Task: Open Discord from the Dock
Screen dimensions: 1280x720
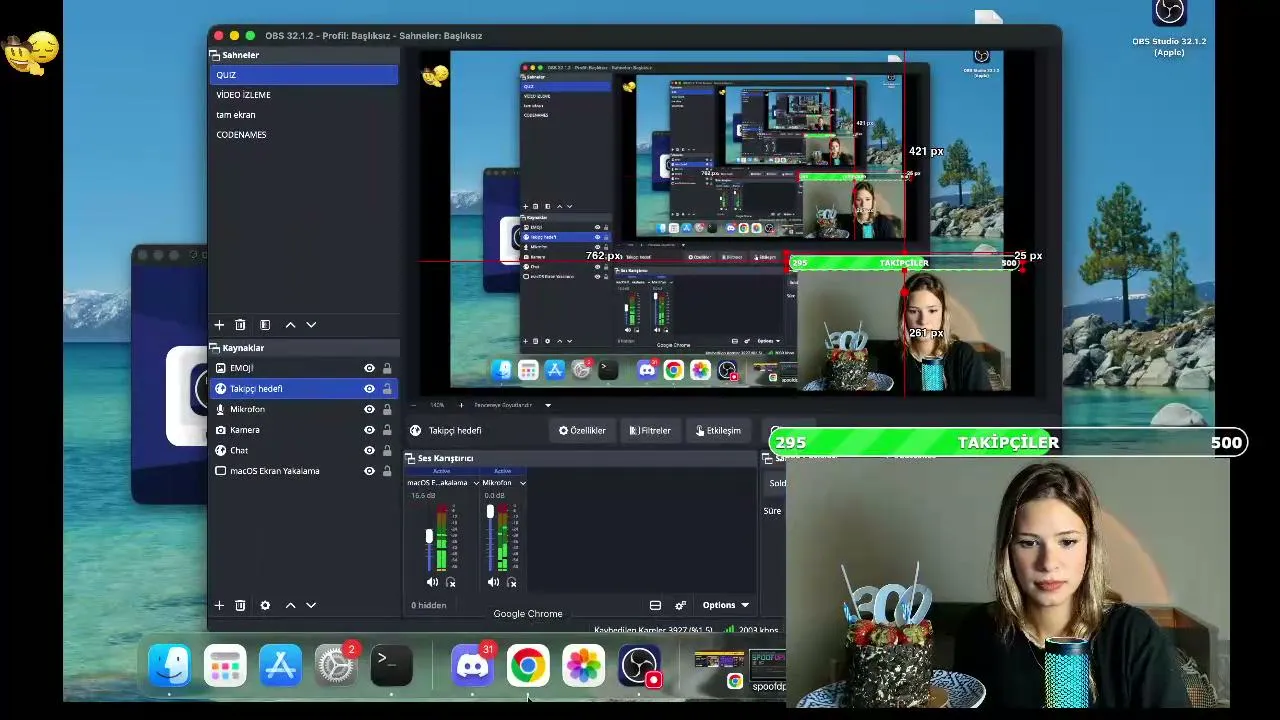Action: click(472, 666)
